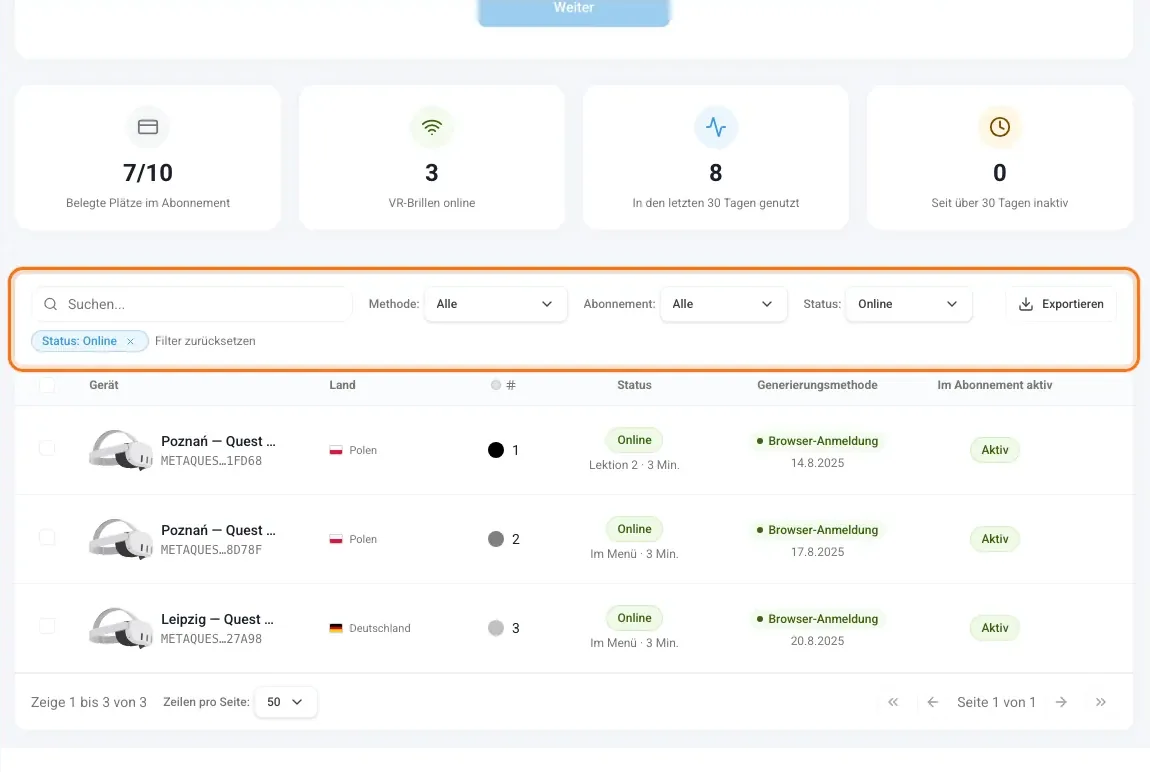Select the checkbox for the METAQUES...8D78F row
1150x772 pixels.
(47, 537)
